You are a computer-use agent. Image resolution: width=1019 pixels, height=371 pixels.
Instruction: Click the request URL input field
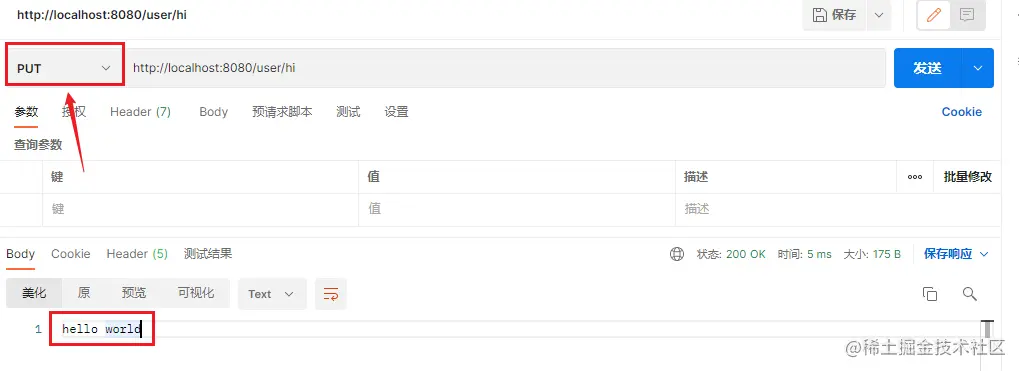(x=505, y=68)
